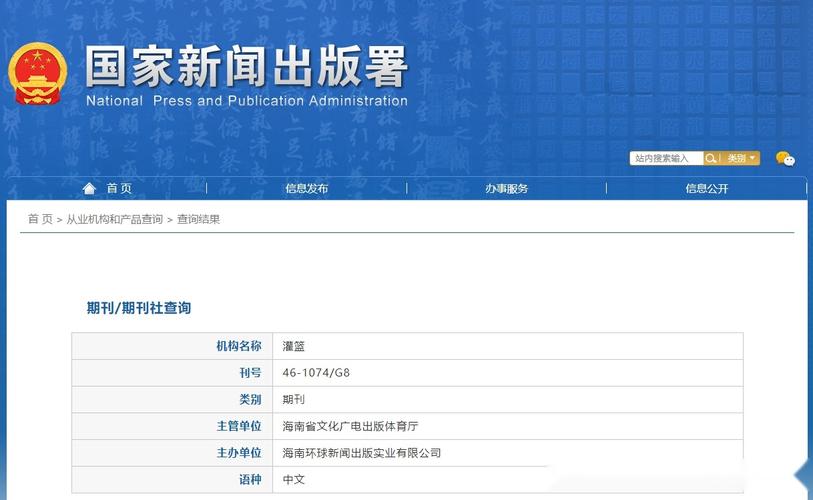The height and width of the screenshot is (500, 813).
Task: Select the 主管单位 label cell
Action: coord(172,426)
